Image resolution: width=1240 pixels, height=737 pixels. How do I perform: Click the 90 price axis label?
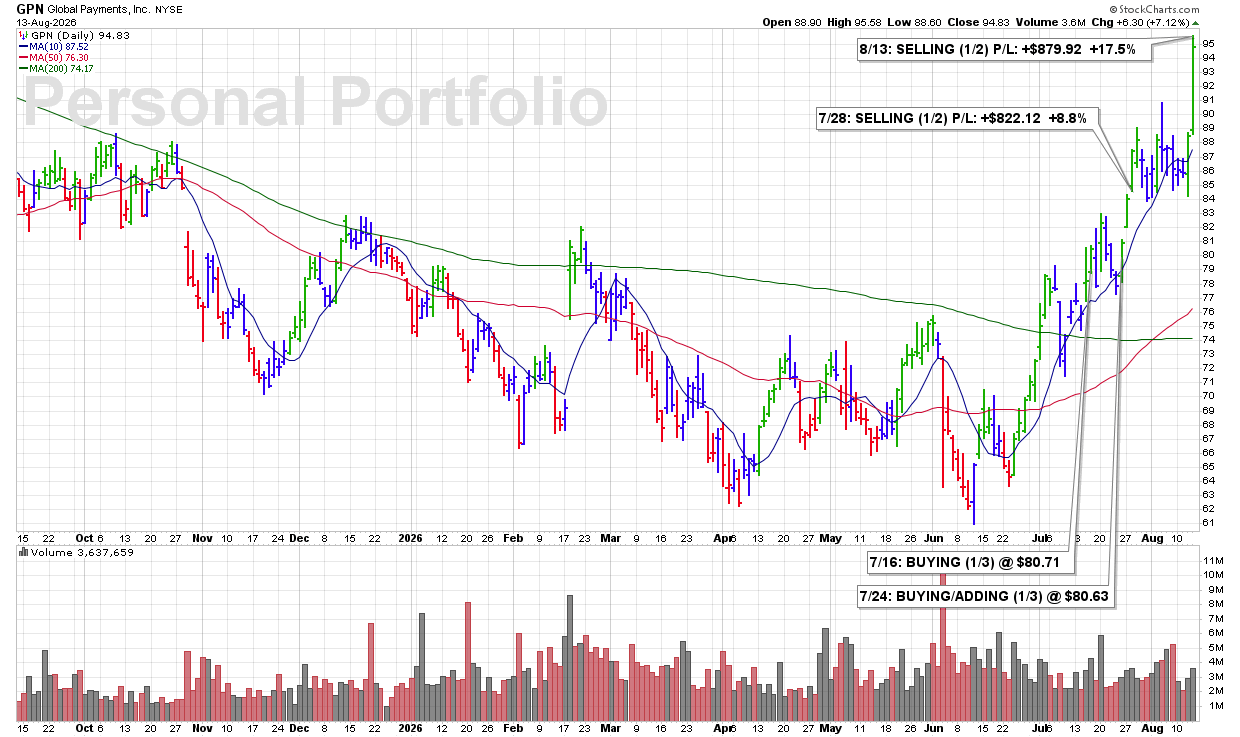click(x=1209, y=114)
